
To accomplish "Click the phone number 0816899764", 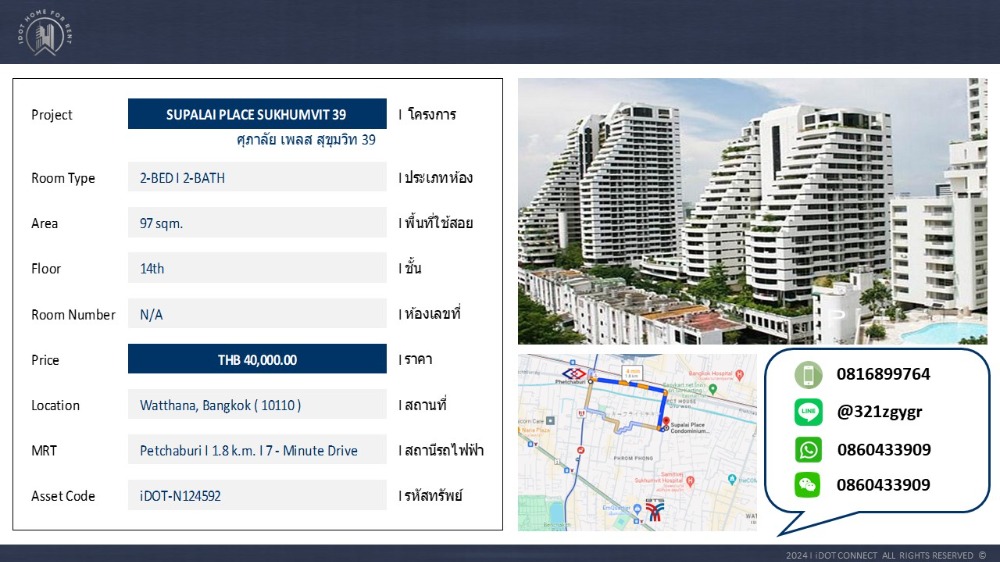I will [883, 375].
